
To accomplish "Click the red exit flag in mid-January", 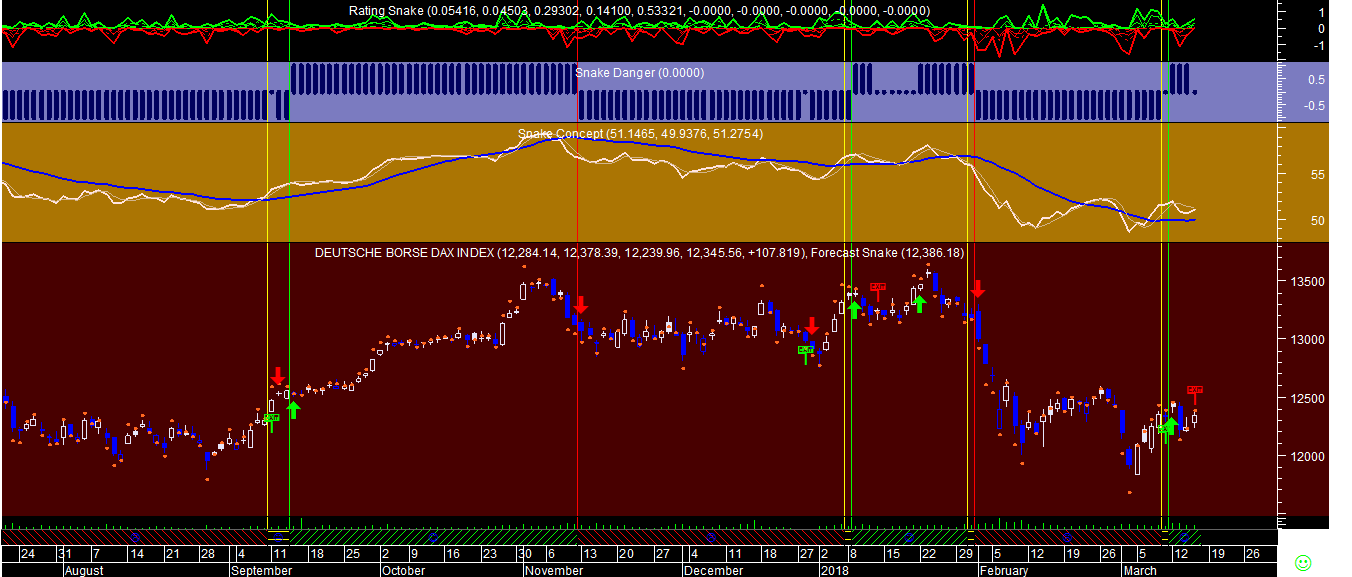I will pyautogui.click(x=878, y=289).
